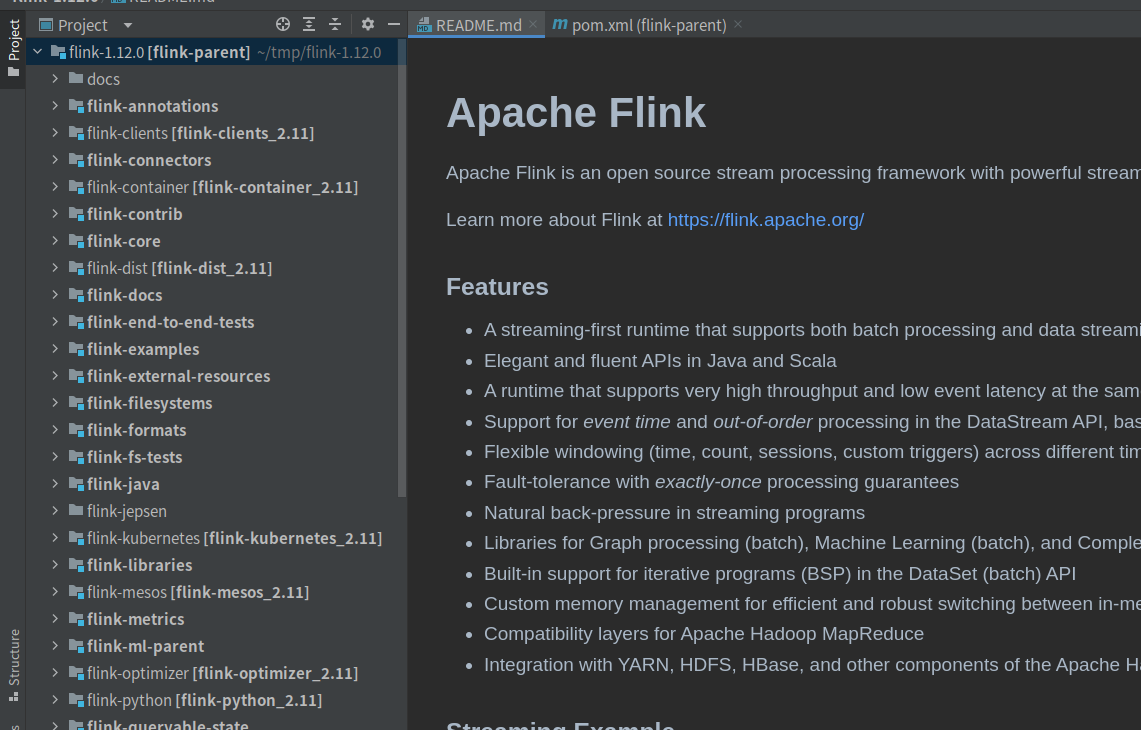This screenshot has width=1141, height=730.
Task: Open the flink.apache.org link
Action: 765,220
